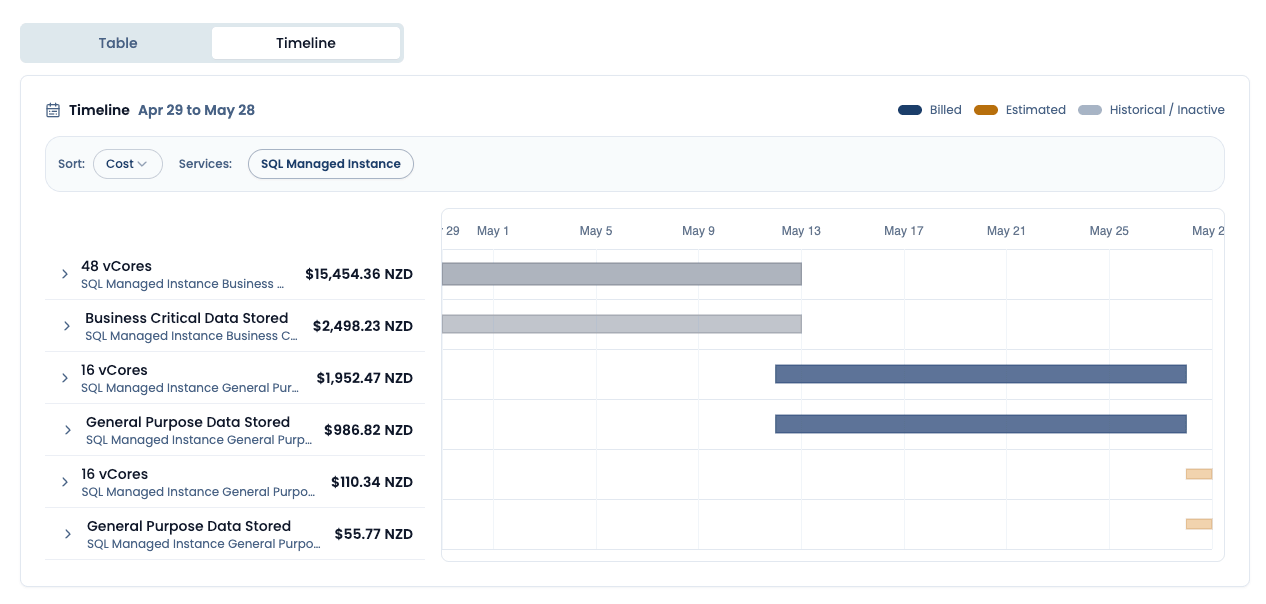Expand the Business Critical Data Stored row
The height and width of the screenshot is (604, 1266).
pos(67,326)
